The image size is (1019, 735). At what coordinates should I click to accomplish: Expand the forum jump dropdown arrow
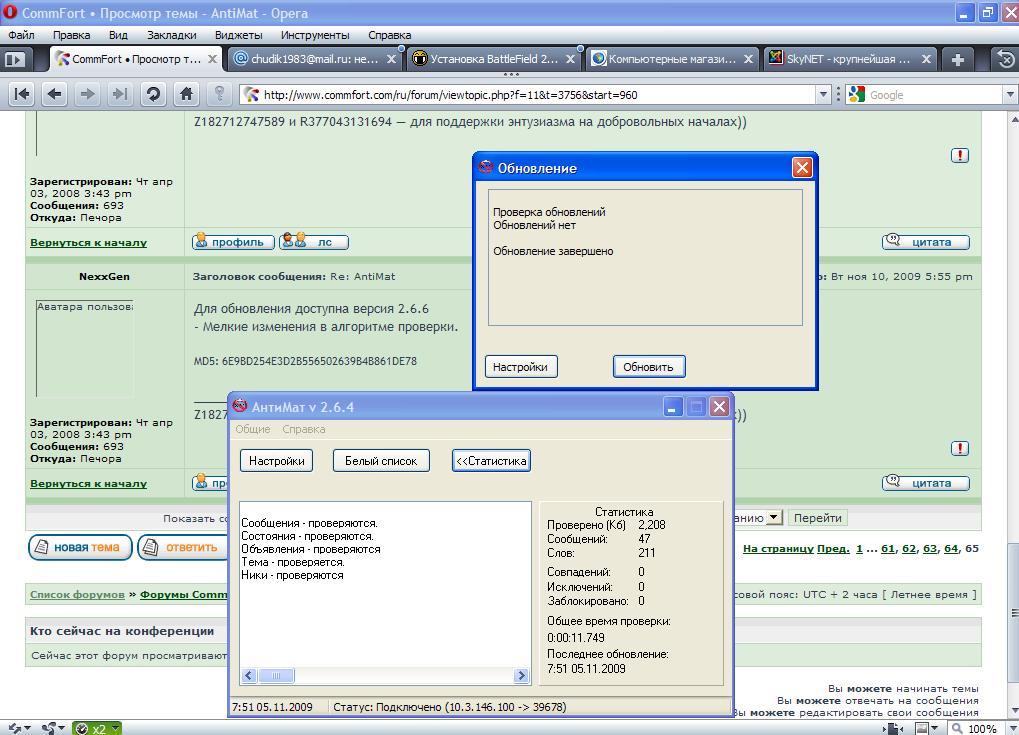[x=773, y=518]
